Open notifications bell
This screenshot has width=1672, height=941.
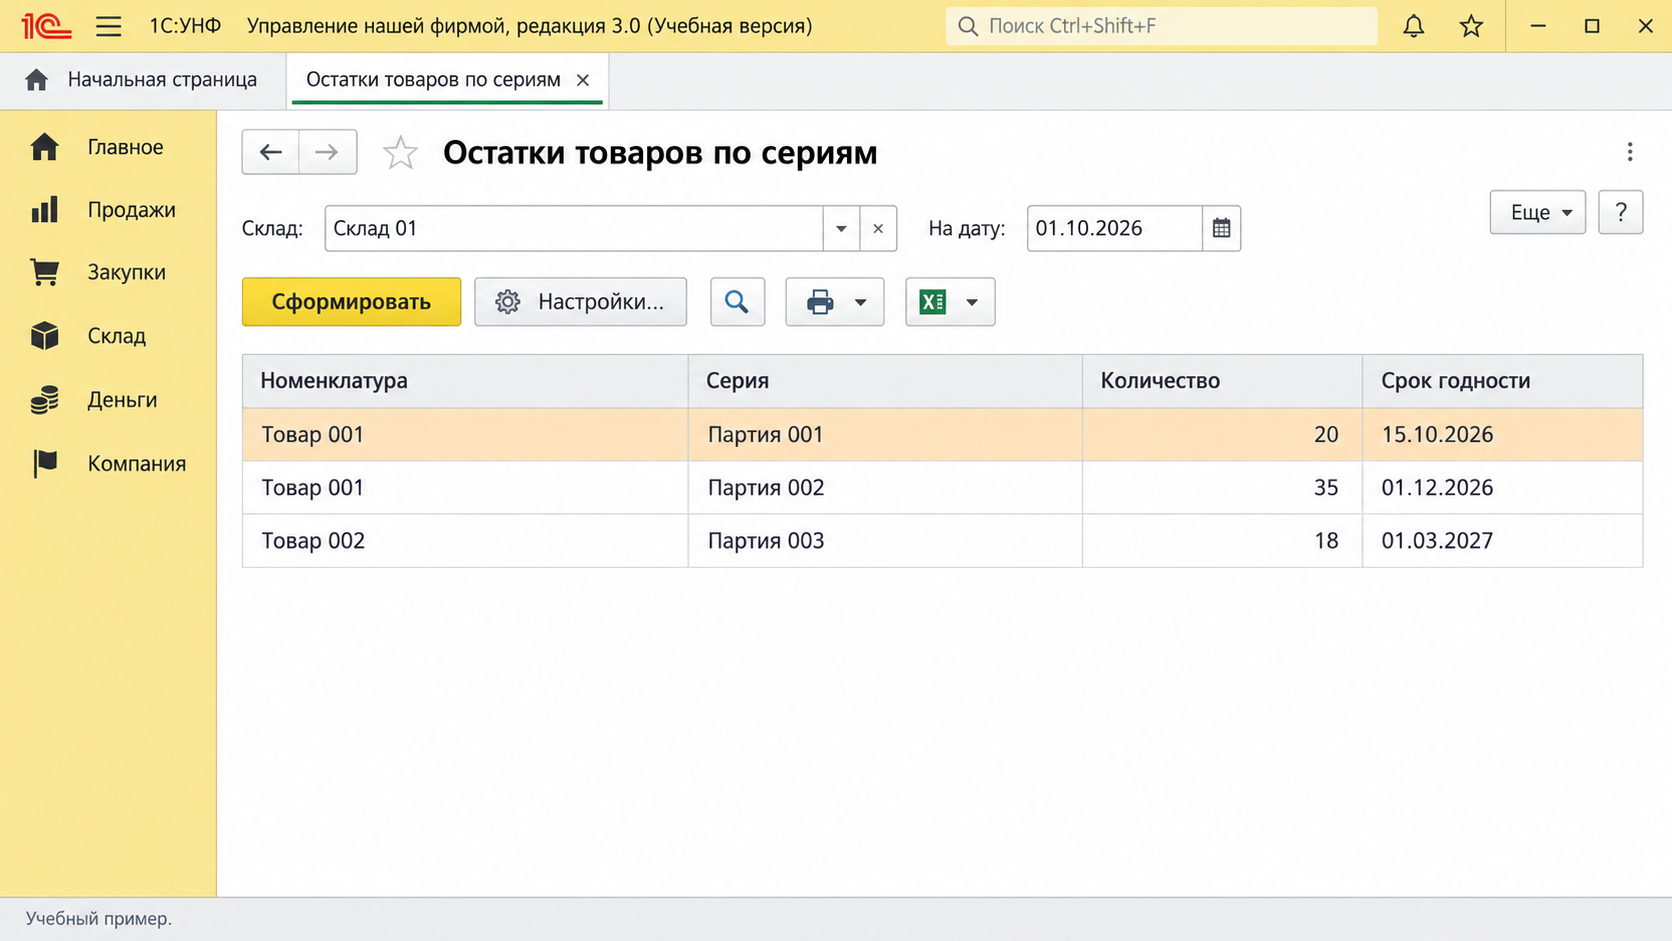click(x=1413, y=26)
